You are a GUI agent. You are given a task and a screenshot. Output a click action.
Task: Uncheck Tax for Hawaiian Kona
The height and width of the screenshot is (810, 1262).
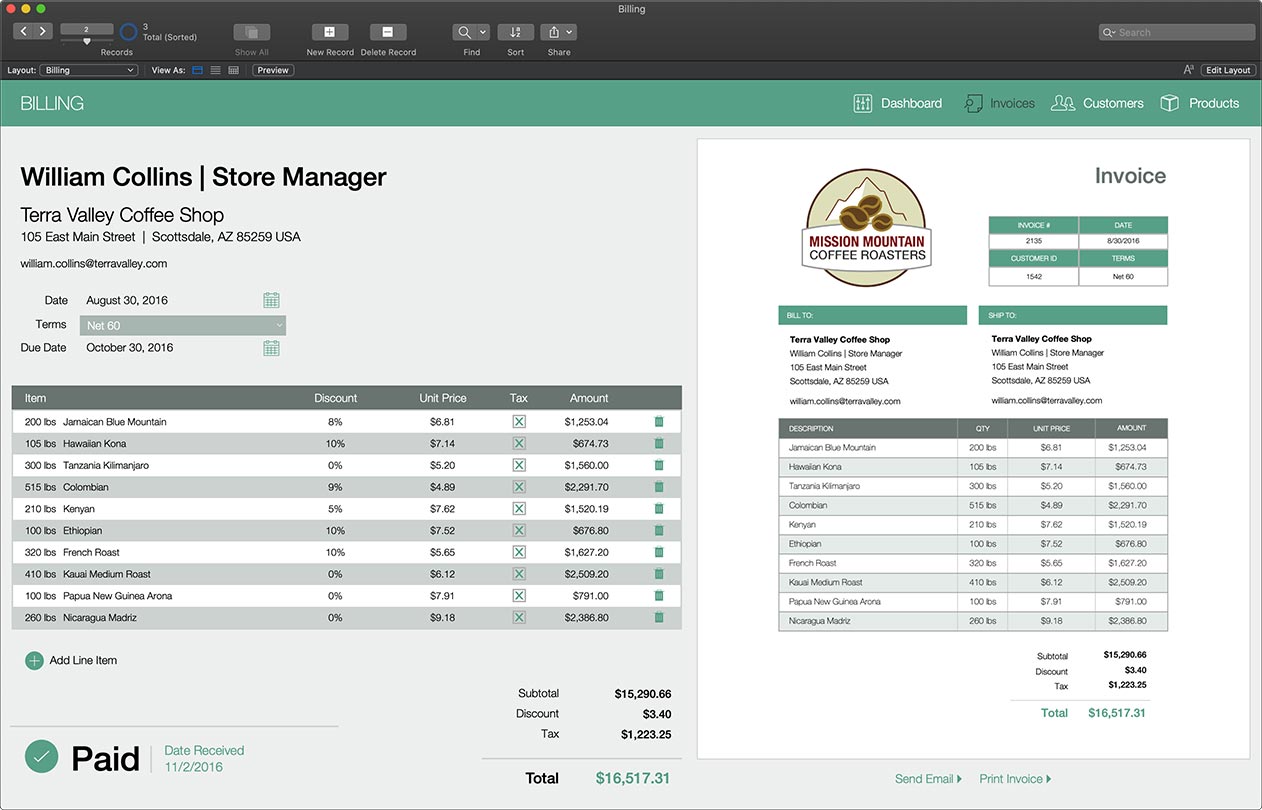tap(519, 444)
